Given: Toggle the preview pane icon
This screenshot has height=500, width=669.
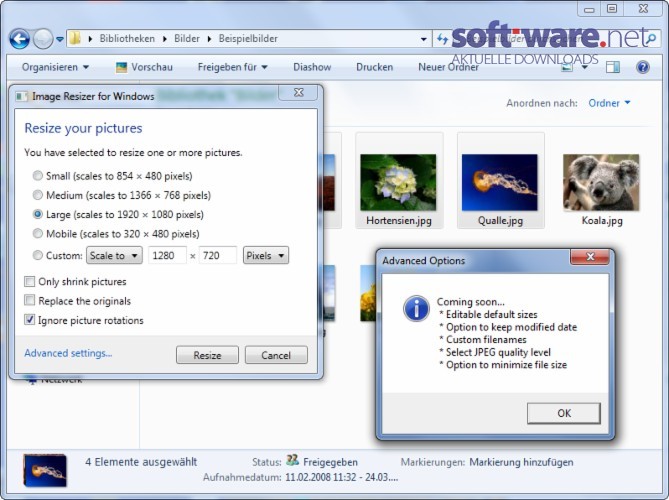Looking at the screenshot, I should point(613,67).
